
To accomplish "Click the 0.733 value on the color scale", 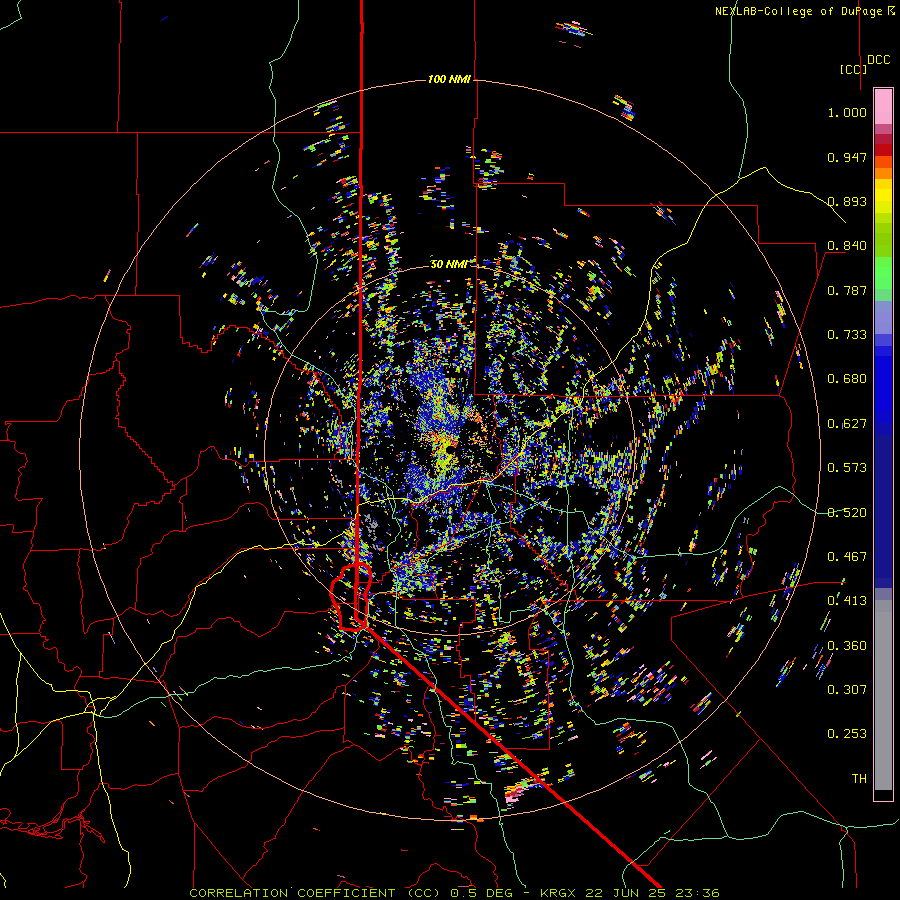I will pyautogui.click(x=847, y=335).
